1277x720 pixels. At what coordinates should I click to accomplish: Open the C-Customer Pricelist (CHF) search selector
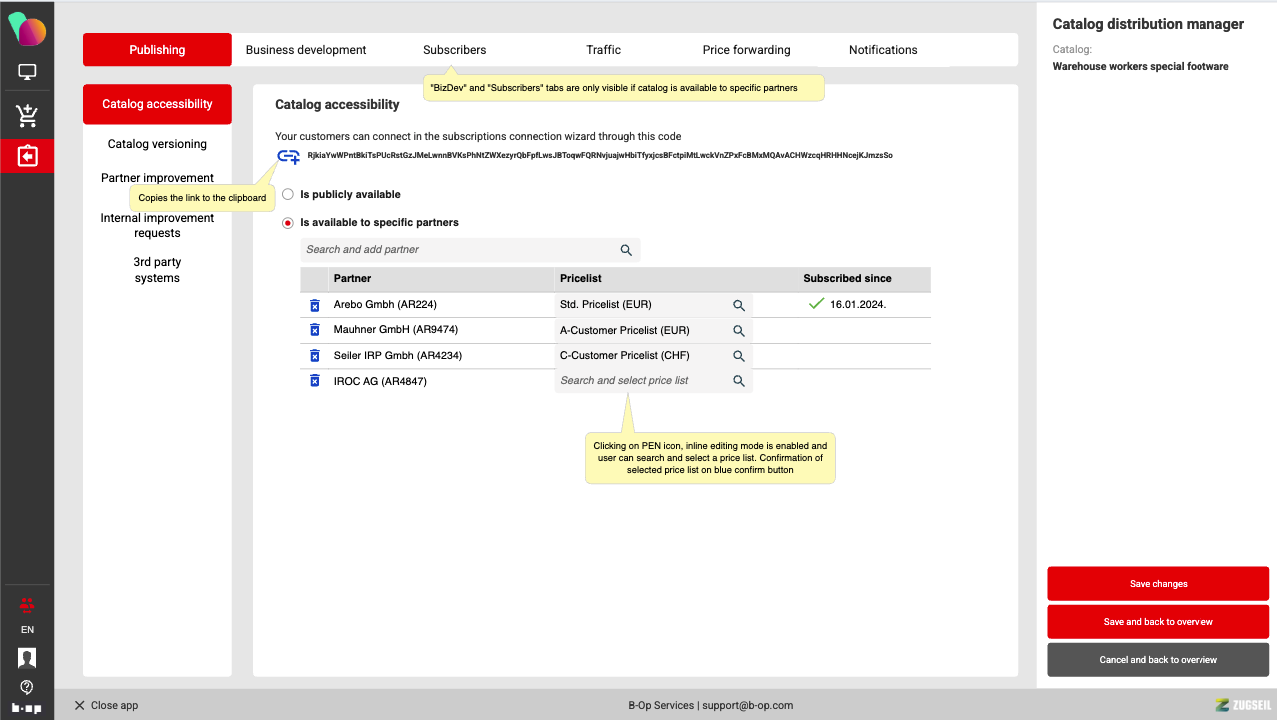[739, 356]
